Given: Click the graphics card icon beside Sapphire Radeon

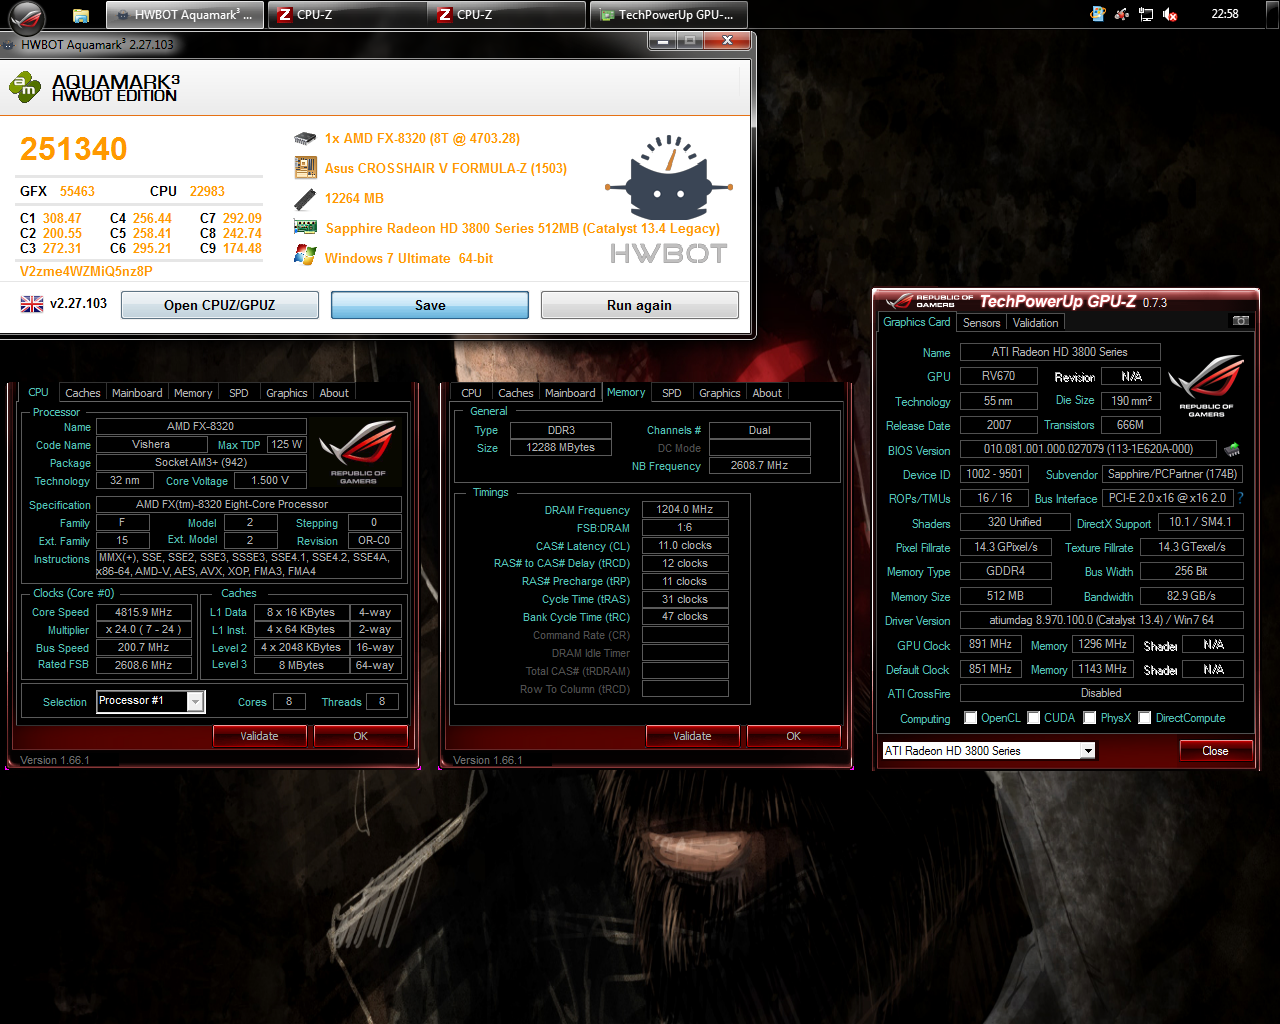Looking at the screenshot, I should (x=305, y=227).
